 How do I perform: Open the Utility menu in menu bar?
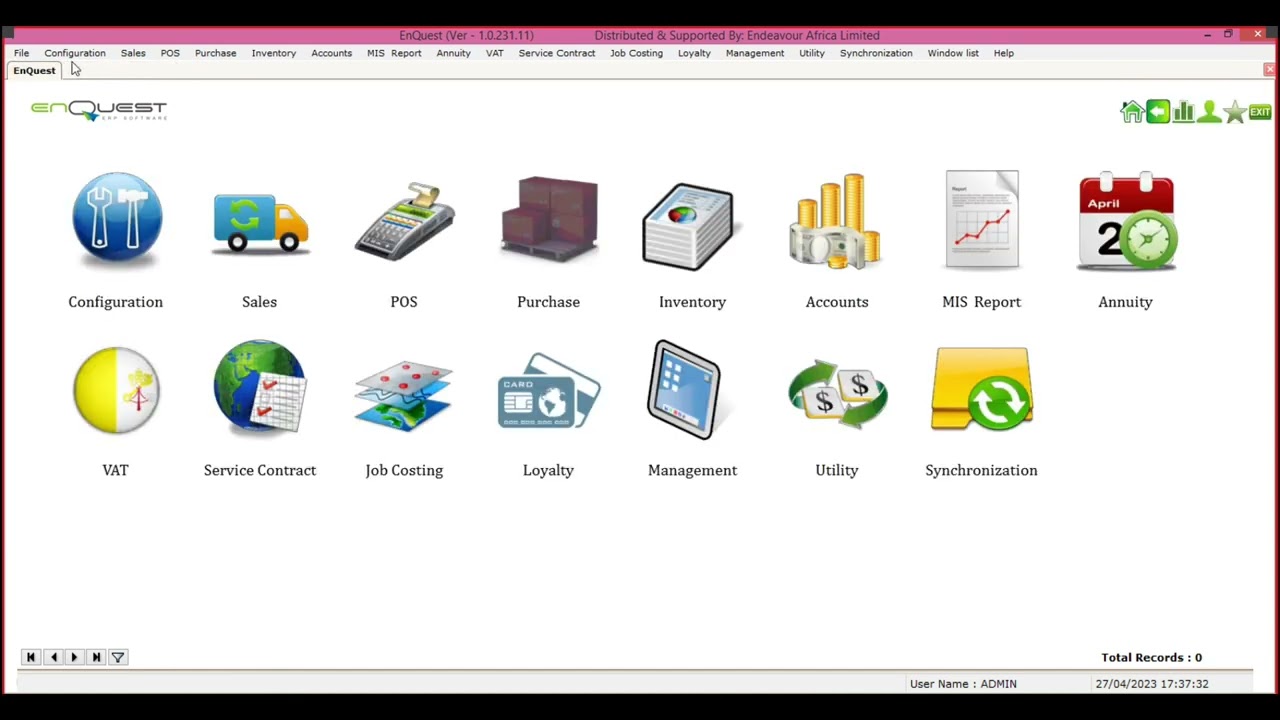pos(812,53)
